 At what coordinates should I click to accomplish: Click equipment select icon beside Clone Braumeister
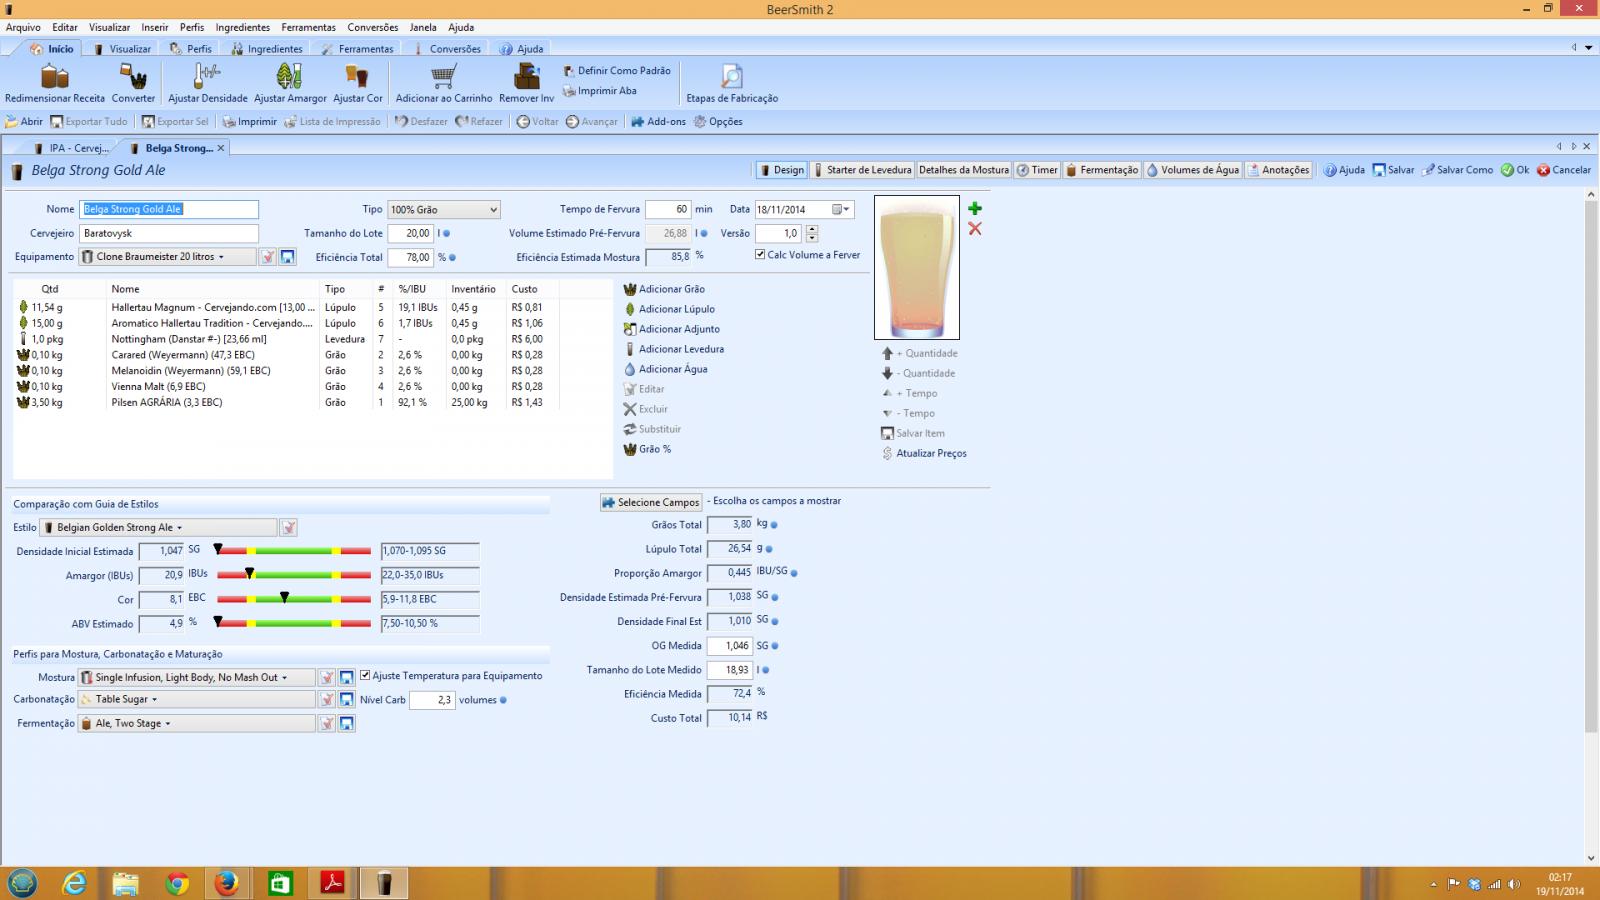[268, 257]
